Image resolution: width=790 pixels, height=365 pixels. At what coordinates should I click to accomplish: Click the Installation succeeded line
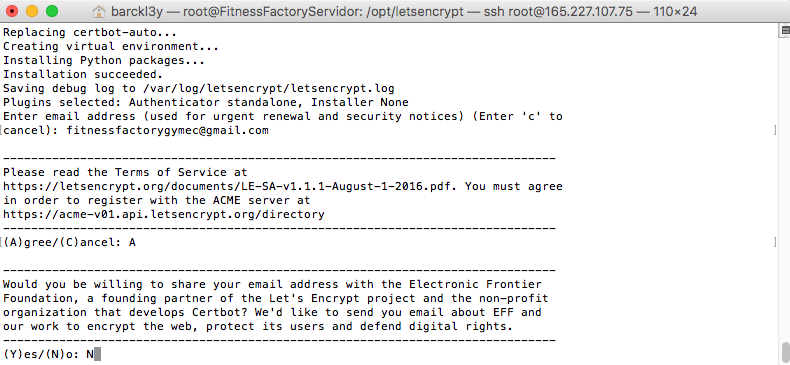click(83, 75)
